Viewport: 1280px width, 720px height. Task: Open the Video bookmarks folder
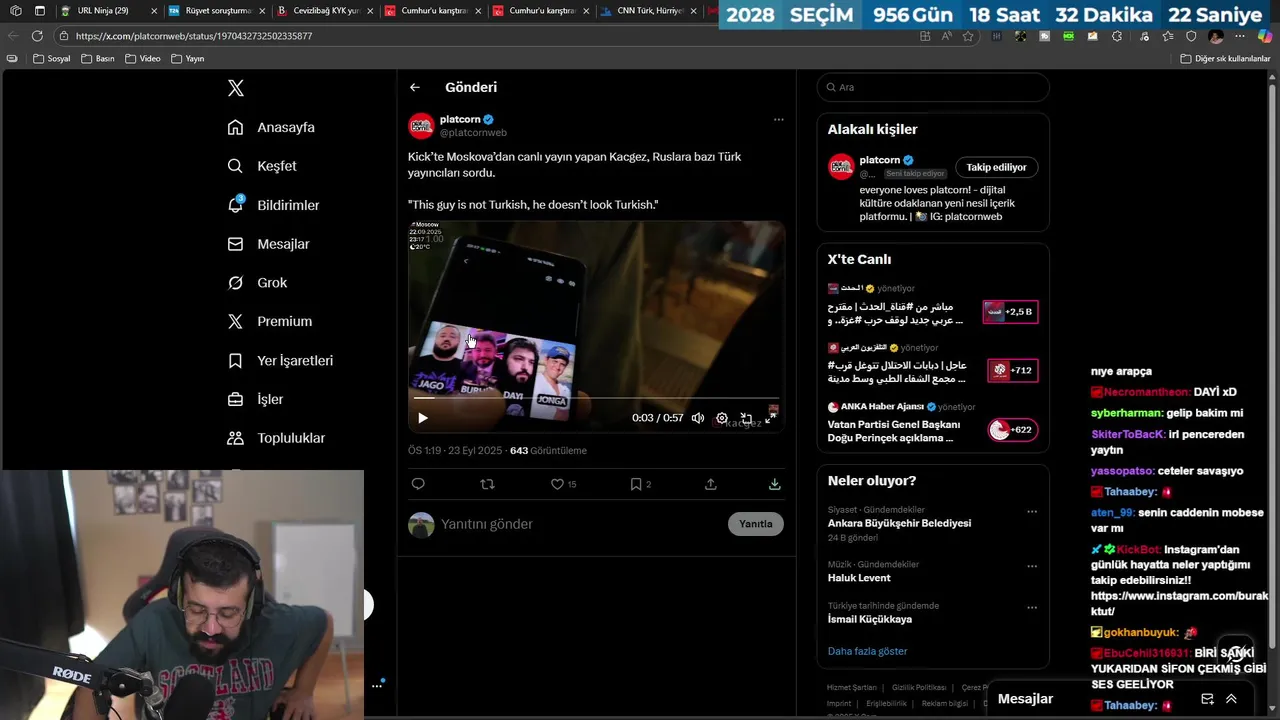coord(143,59)
